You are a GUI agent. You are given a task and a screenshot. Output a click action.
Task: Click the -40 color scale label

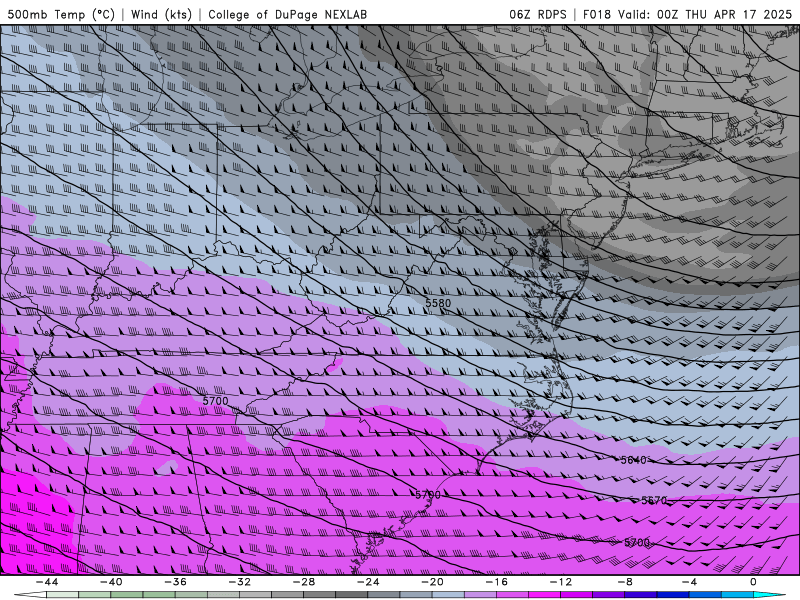point(111,582)
